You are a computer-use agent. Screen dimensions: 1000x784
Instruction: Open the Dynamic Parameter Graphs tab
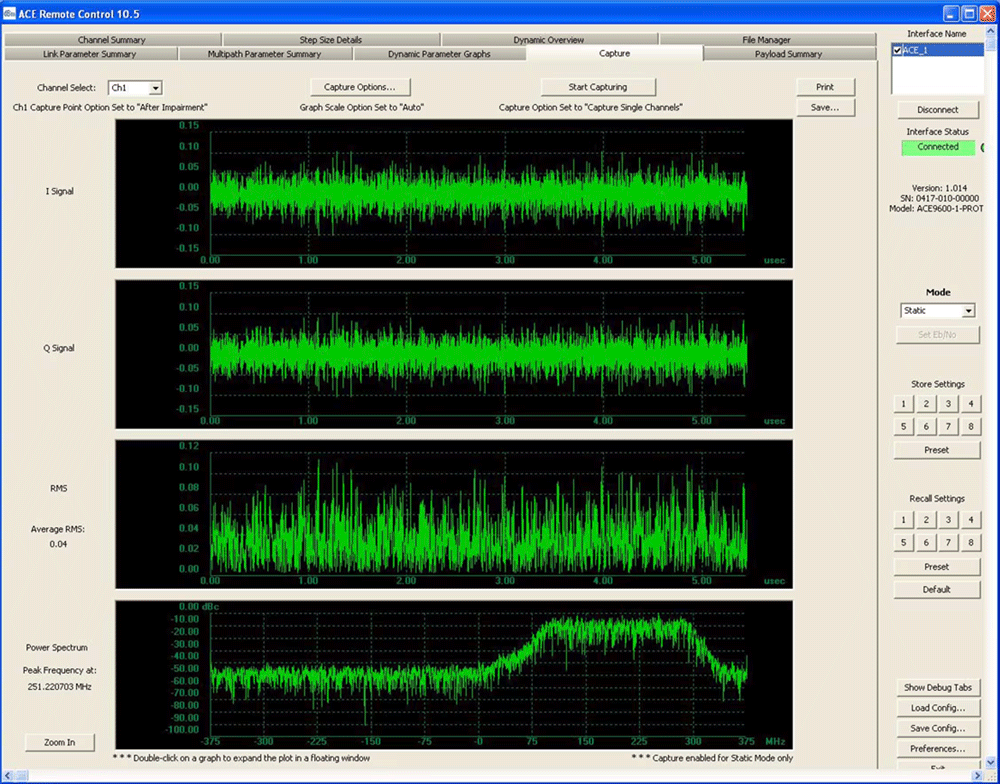pyautogui.click(x=439, y=54)
